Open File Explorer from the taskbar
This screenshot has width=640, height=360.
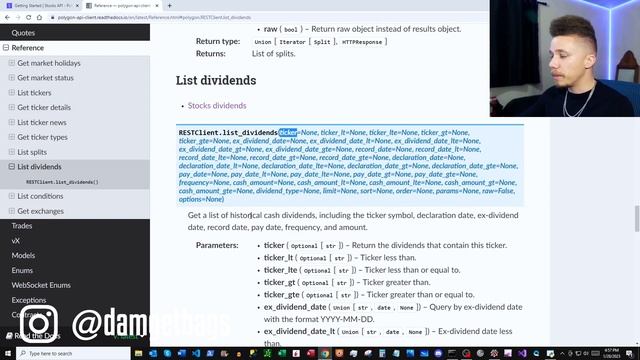coord(138,353)
